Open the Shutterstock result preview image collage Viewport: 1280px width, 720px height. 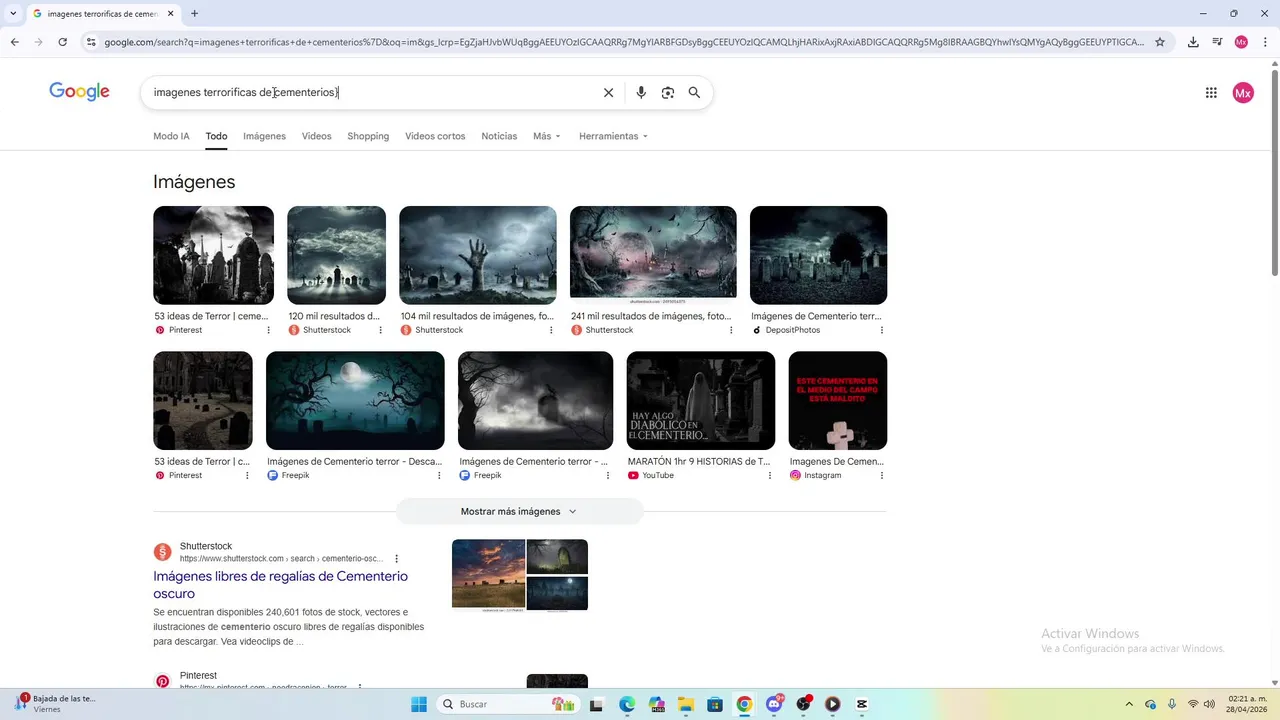520,575
